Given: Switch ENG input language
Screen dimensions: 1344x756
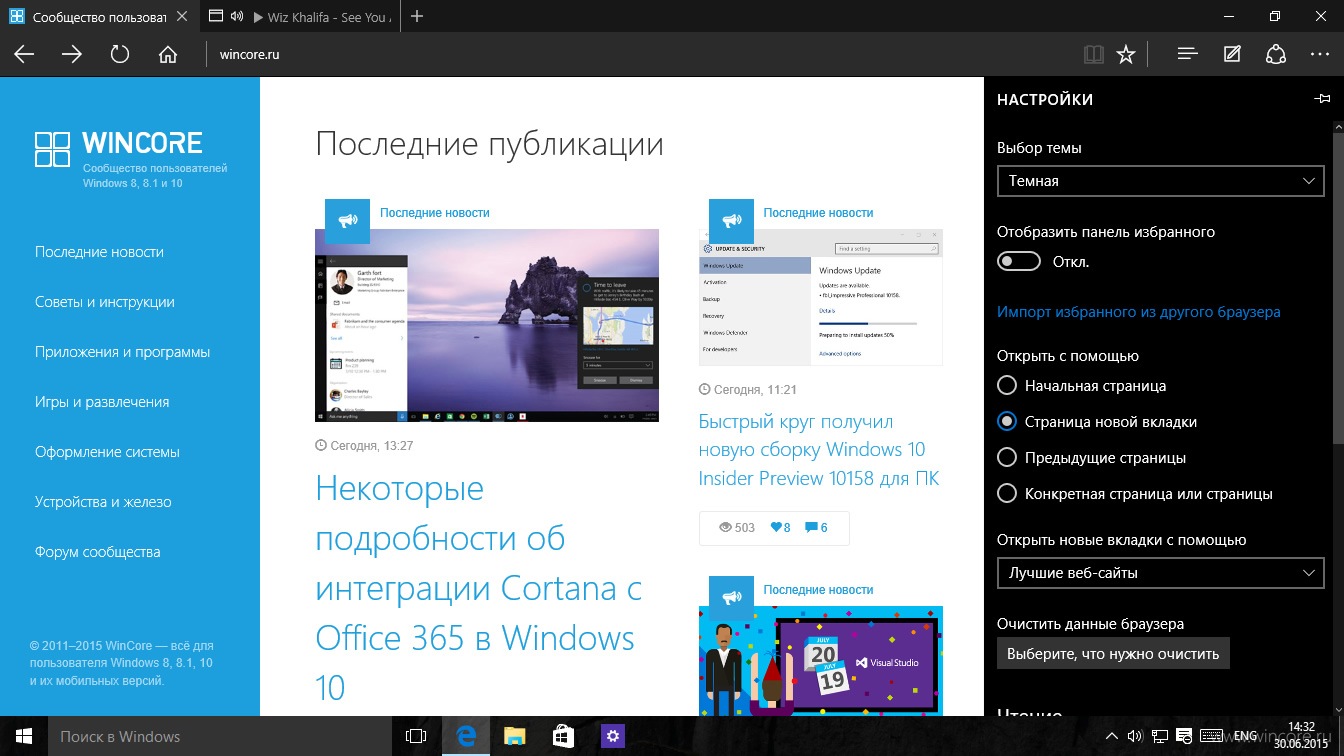Looking at the screenshot, I should pos(1245,737).
